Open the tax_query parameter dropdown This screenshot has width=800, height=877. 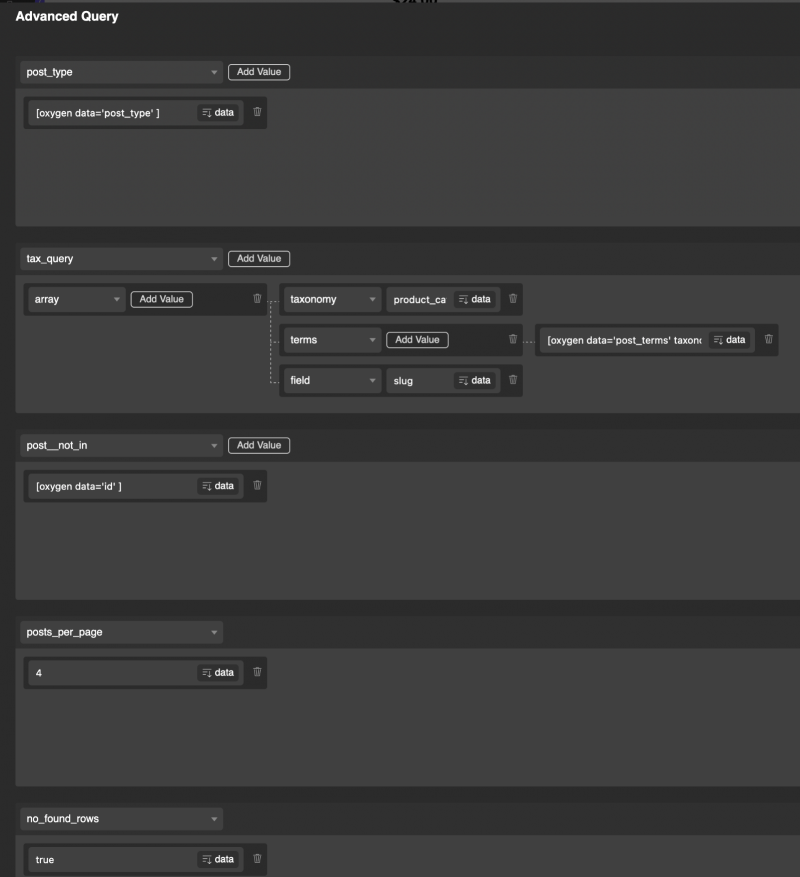click(x=120, y=258)
